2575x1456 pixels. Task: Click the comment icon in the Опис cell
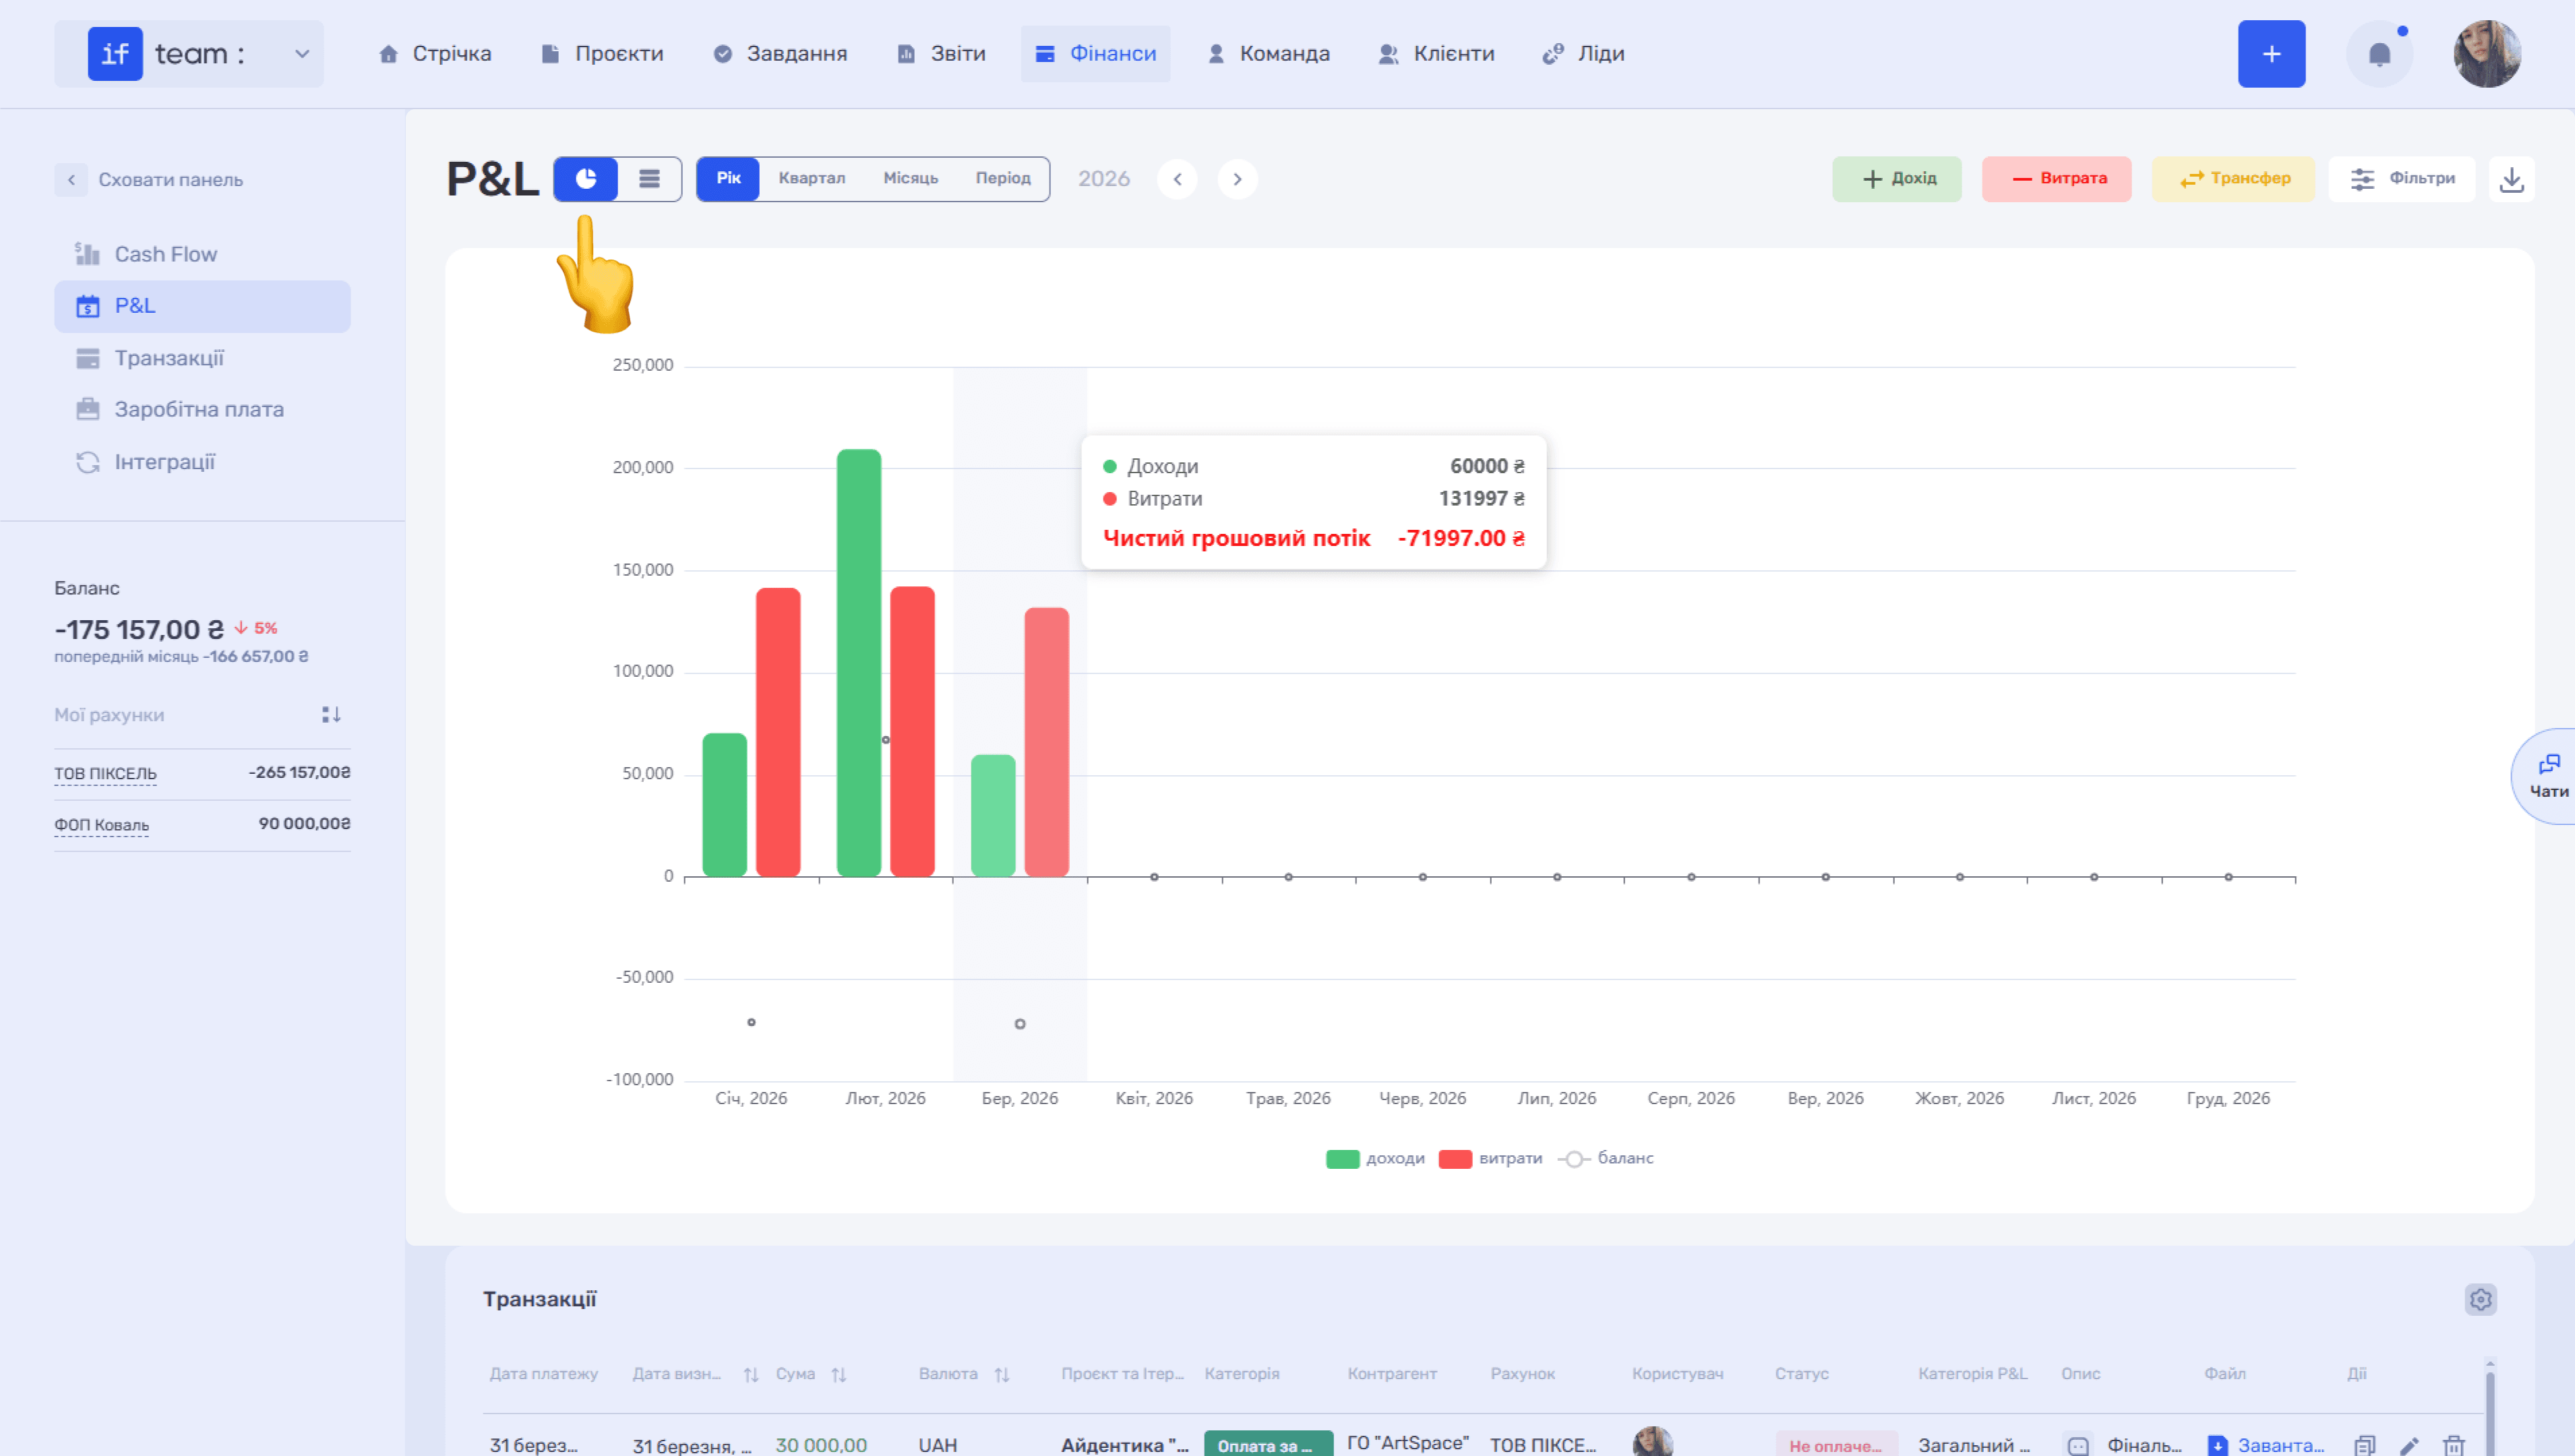(x=2078, y=1445)
